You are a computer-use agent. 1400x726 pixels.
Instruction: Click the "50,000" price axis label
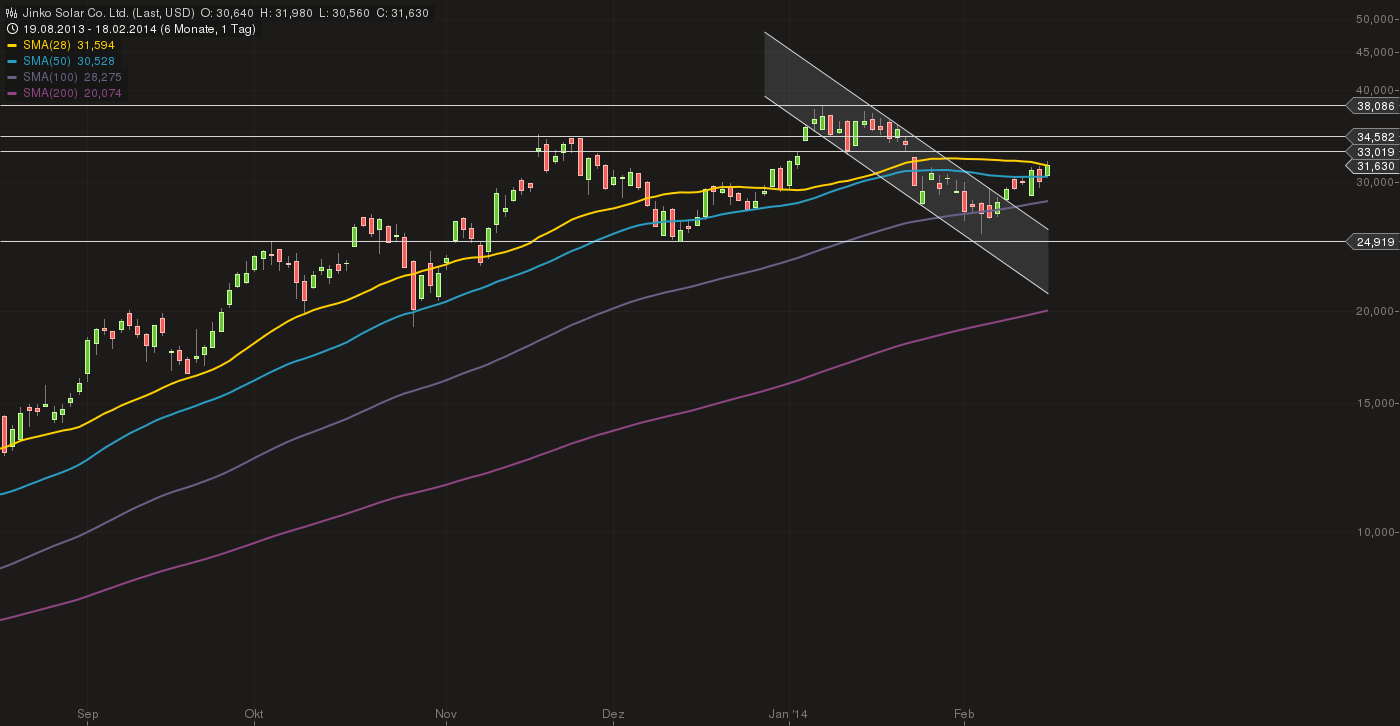[x=1377, y=19]
